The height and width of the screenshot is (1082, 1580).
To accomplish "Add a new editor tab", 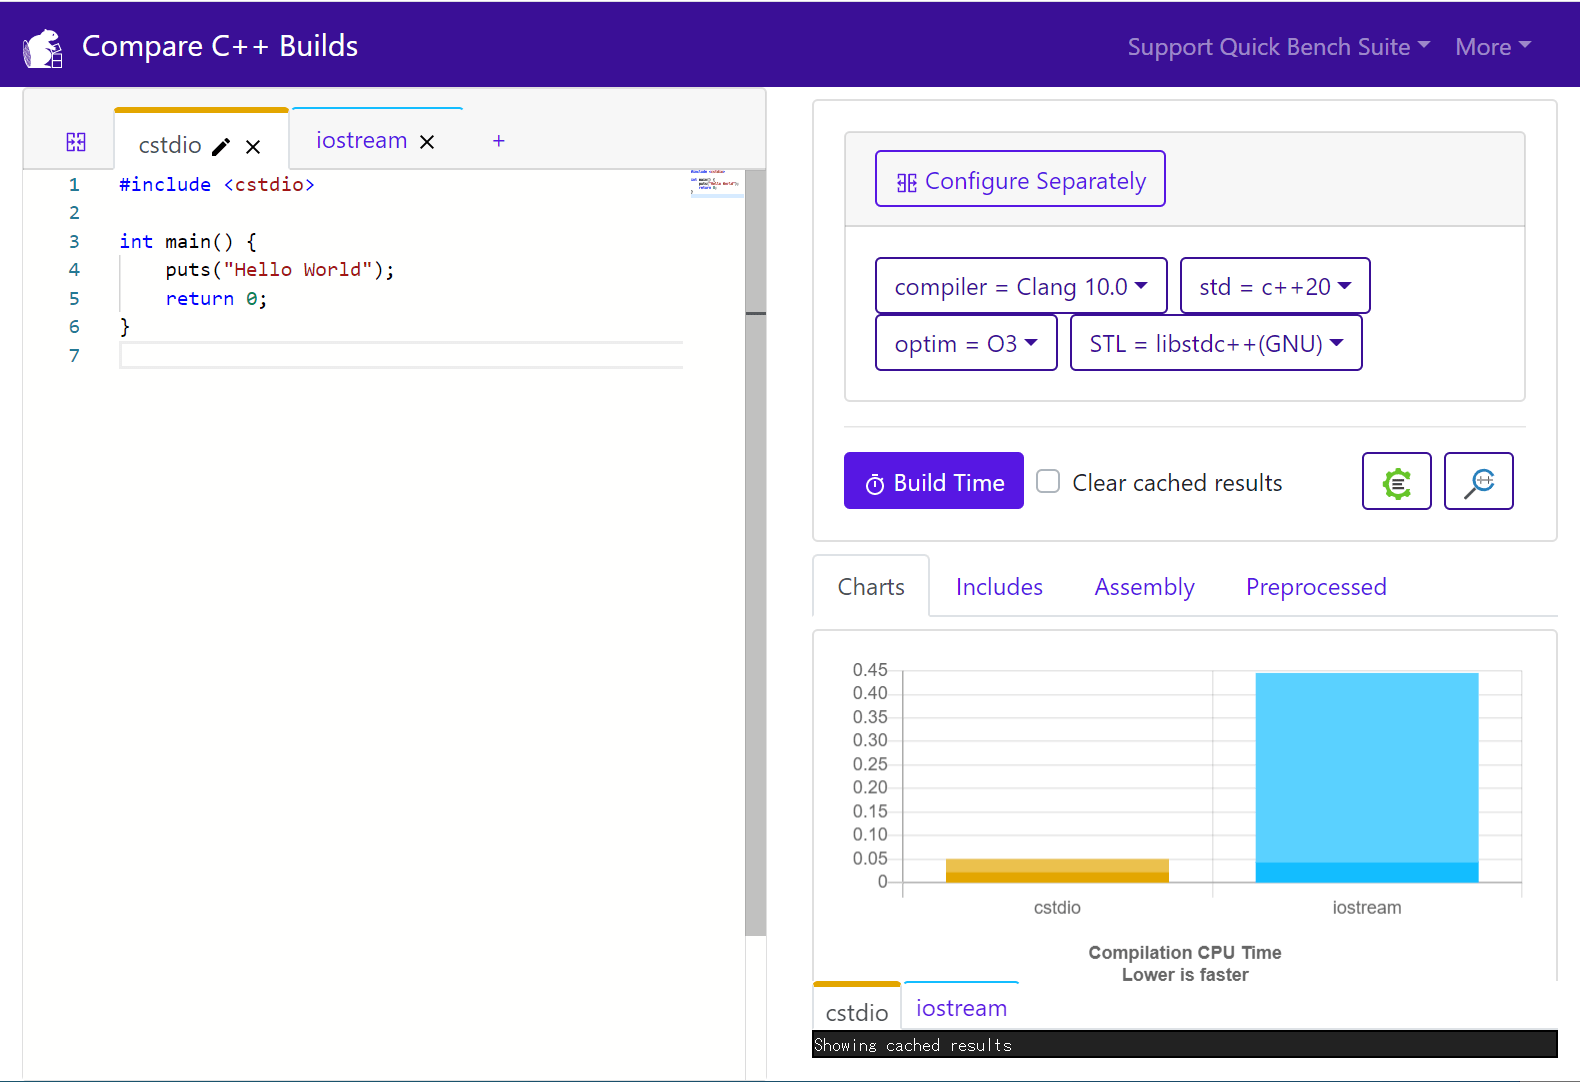I will tap(499, 141).
